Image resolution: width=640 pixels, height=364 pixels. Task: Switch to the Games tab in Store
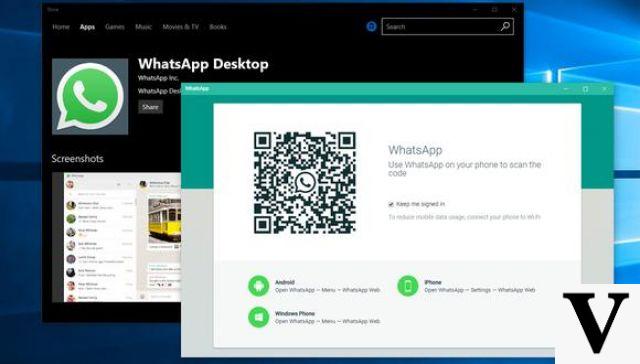(x=115, y=27)
